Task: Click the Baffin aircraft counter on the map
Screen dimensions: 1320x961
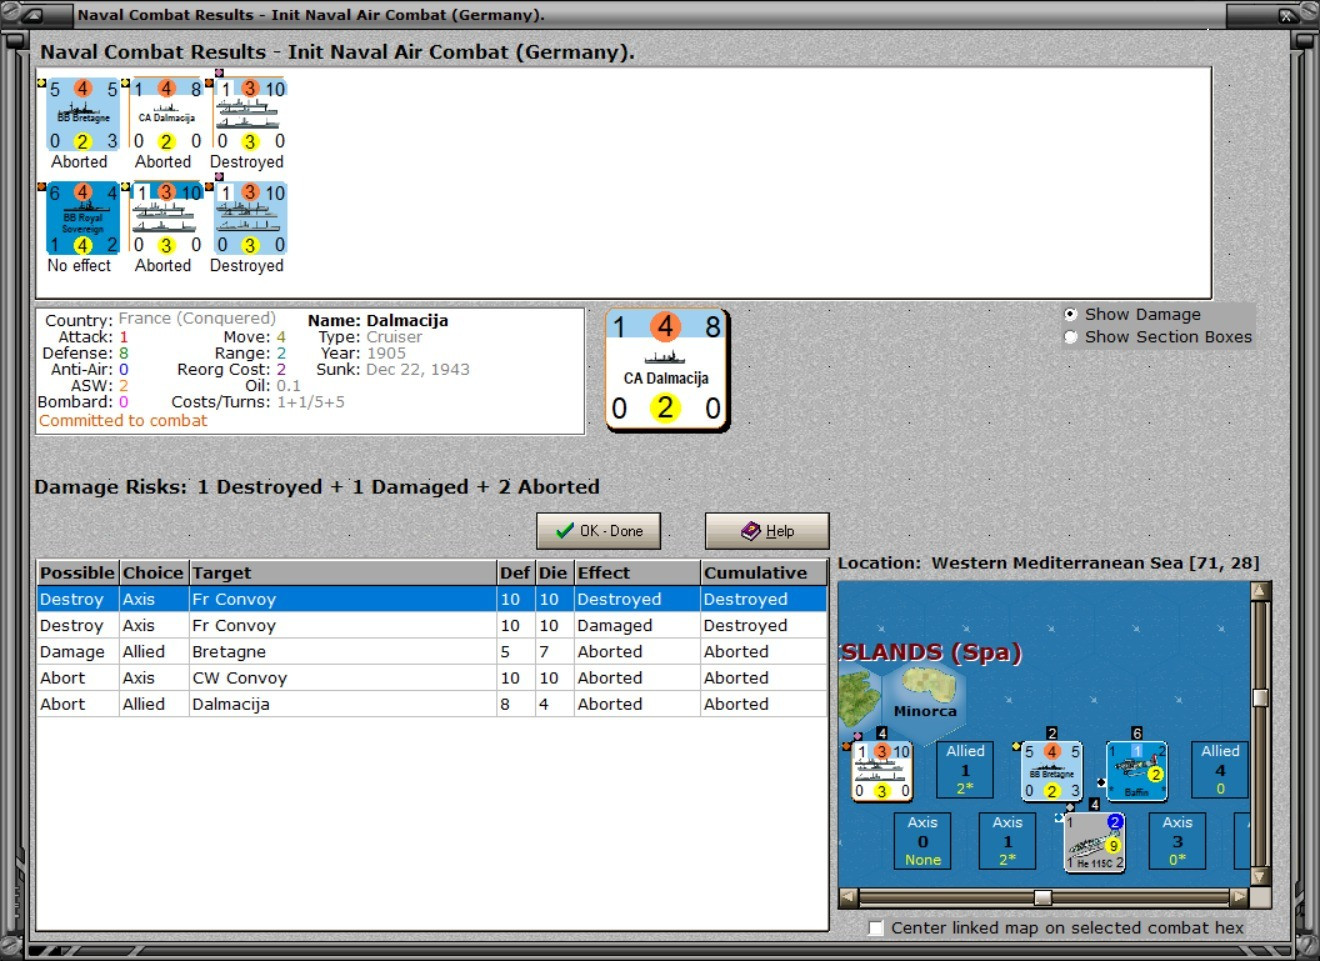Action: click(x=1137, y=771)
